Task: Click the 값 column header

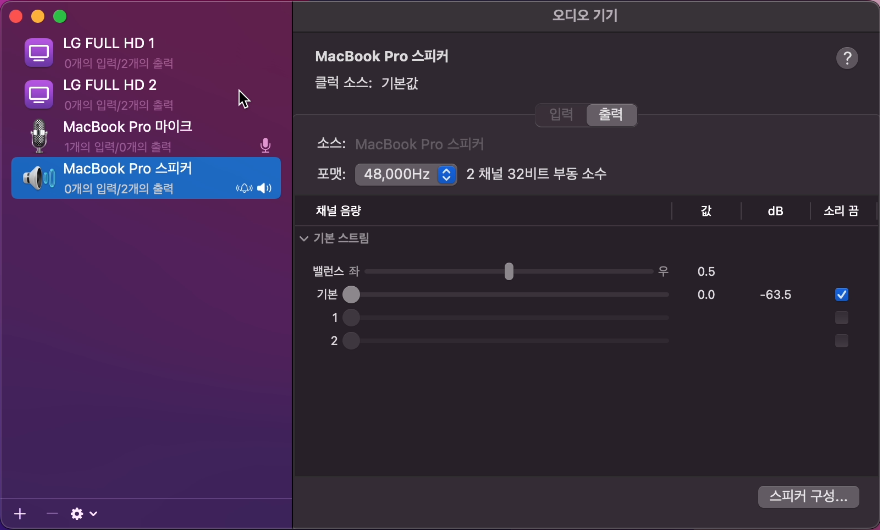Action: pos(706,211)
